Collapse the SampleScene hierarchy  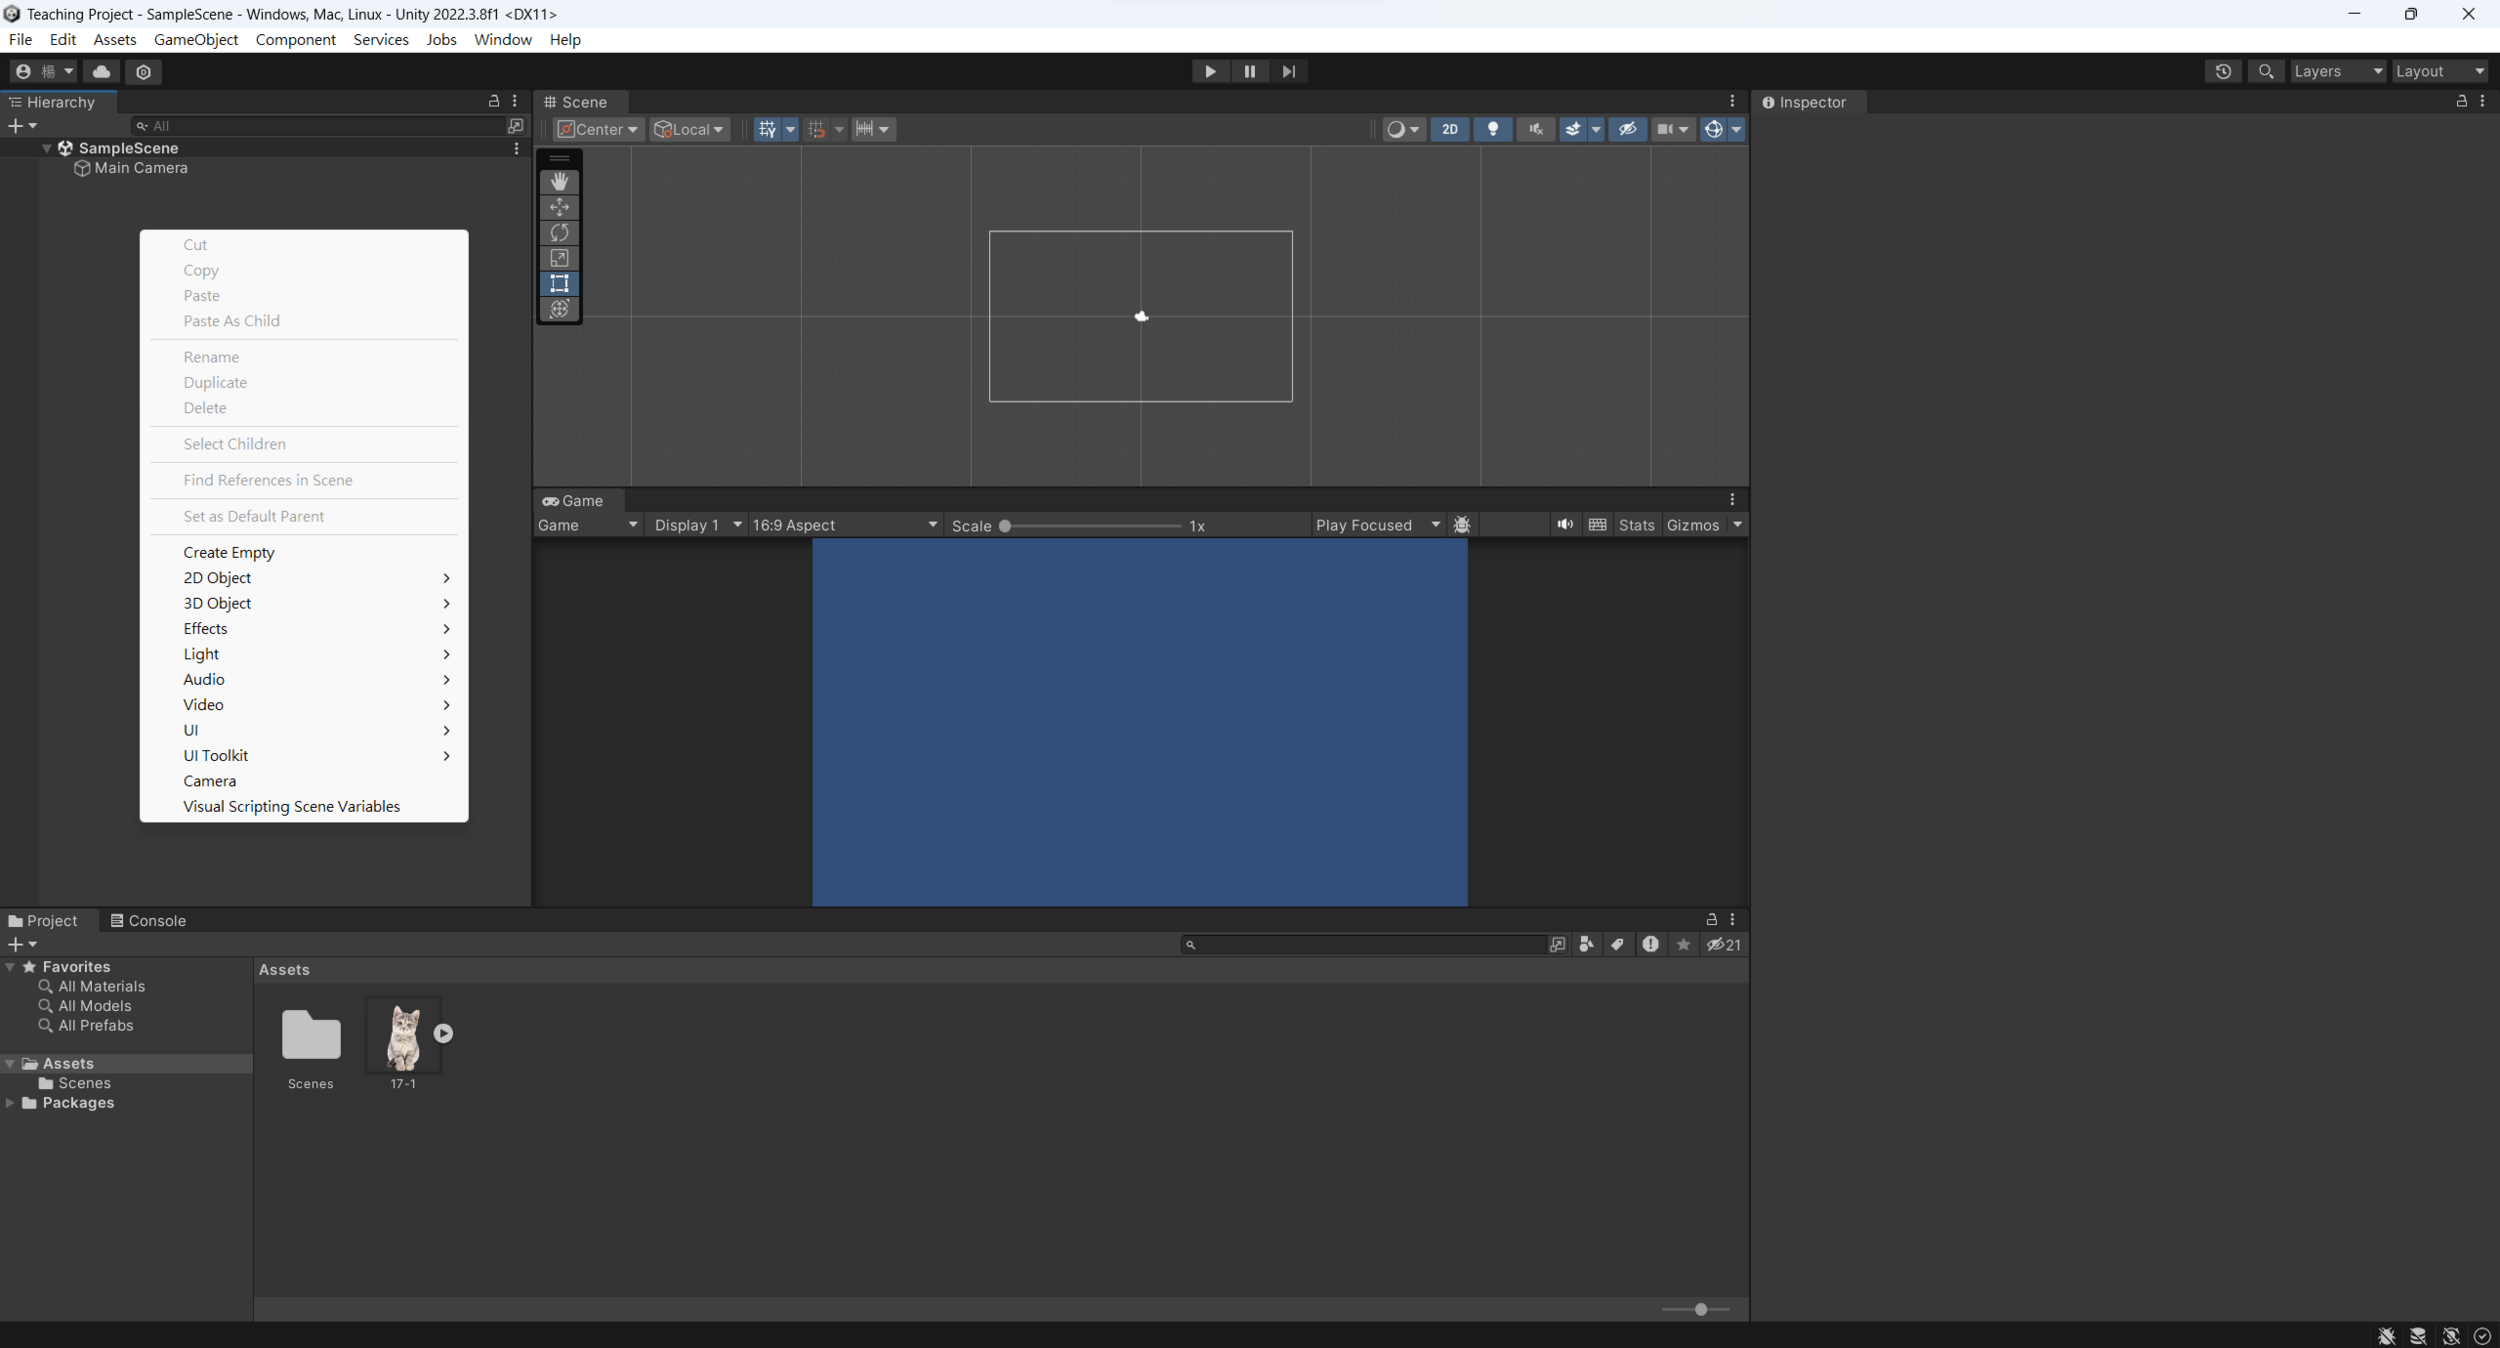coord(46,148)
